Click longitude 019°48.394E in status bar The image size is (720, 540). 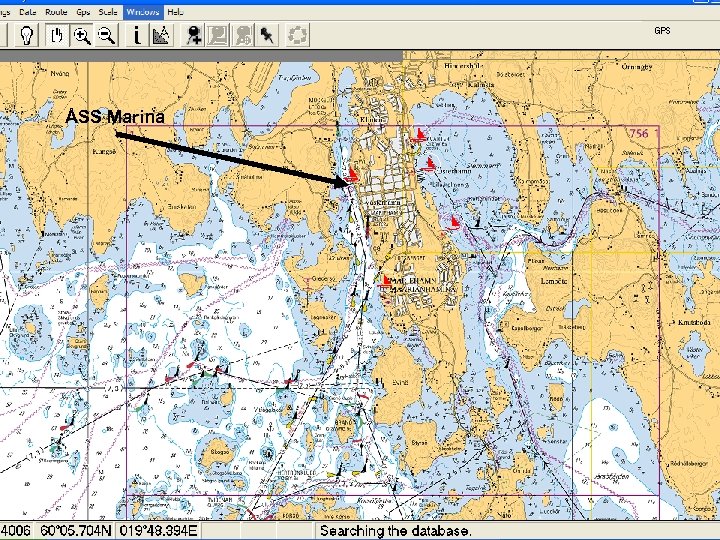(158, 531)
